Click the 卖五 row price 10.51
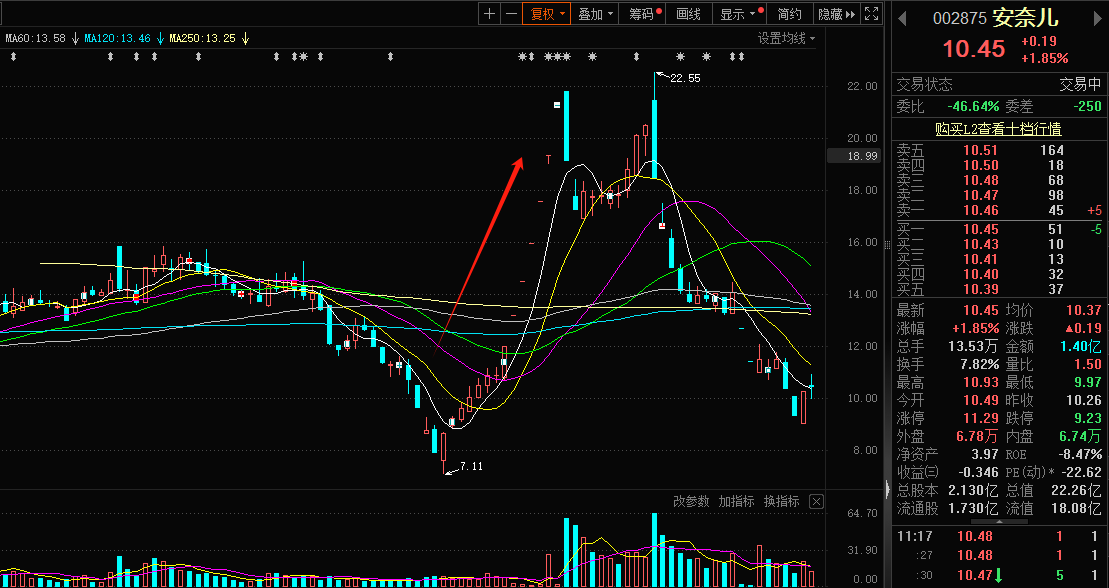The height and width of the screenshot is (588, 1109). pos(981,150)
